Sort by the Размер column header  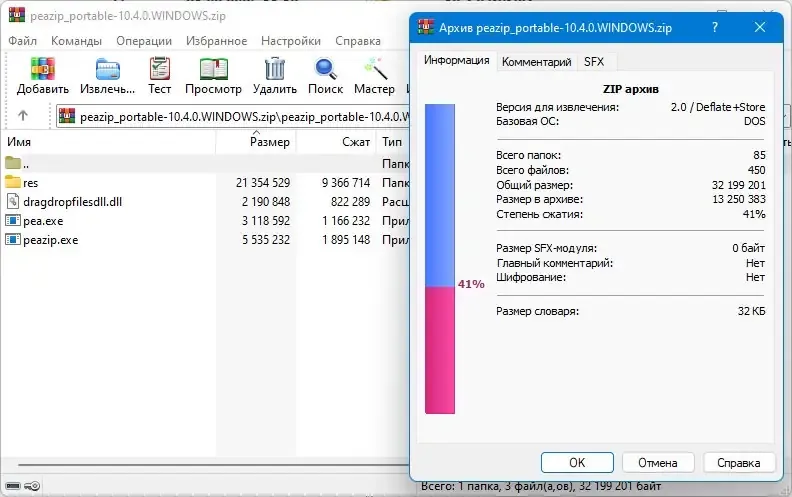coord(256,142)
